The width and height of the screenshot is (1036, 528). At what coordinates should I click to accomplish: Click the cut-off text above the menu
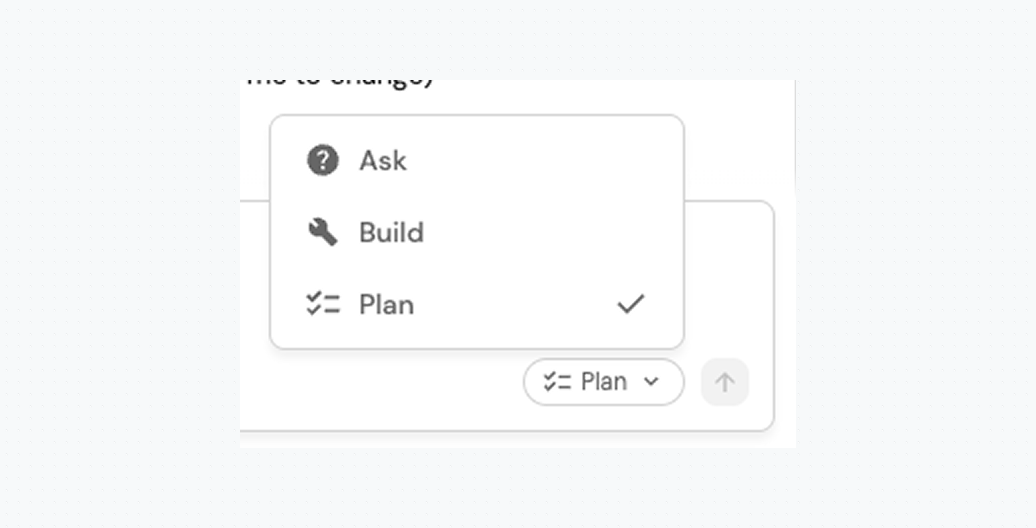tap(340, 83)
